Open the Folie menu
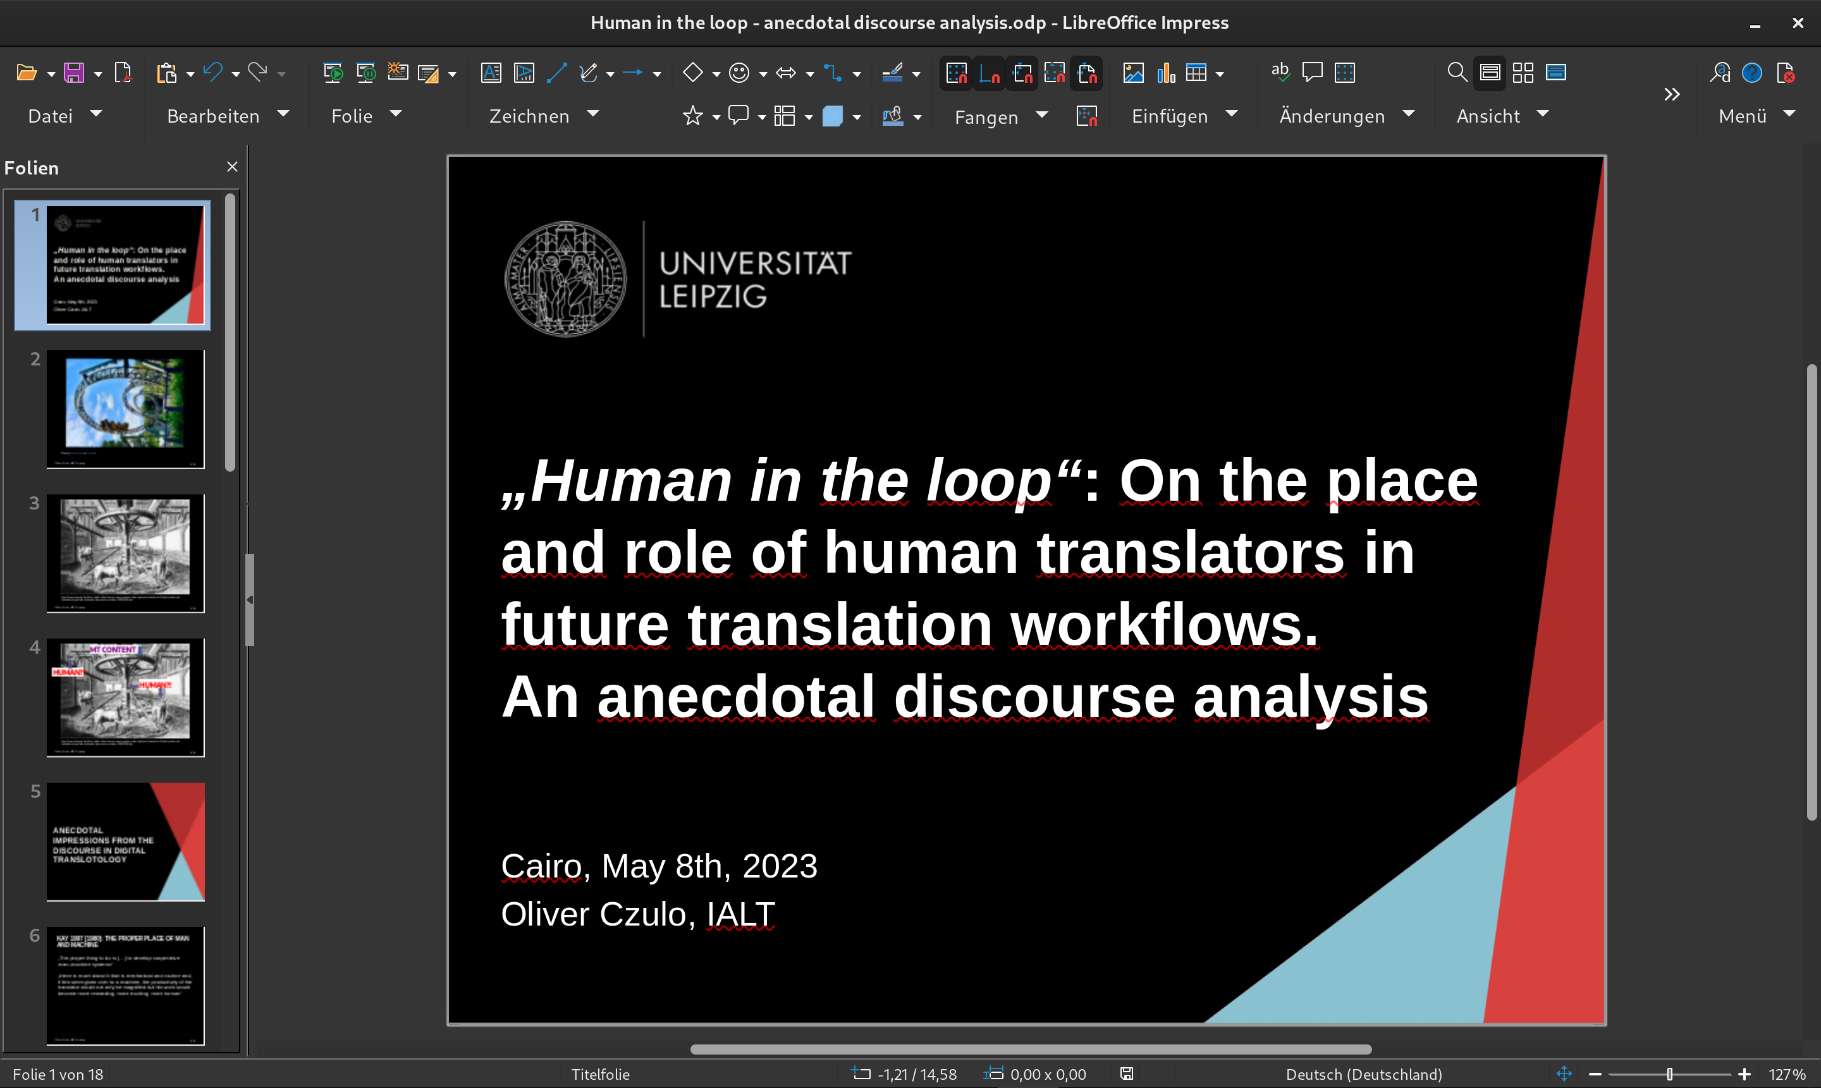The width and height of the screenshot is (1821, 1088). click(x=352, y=116)
